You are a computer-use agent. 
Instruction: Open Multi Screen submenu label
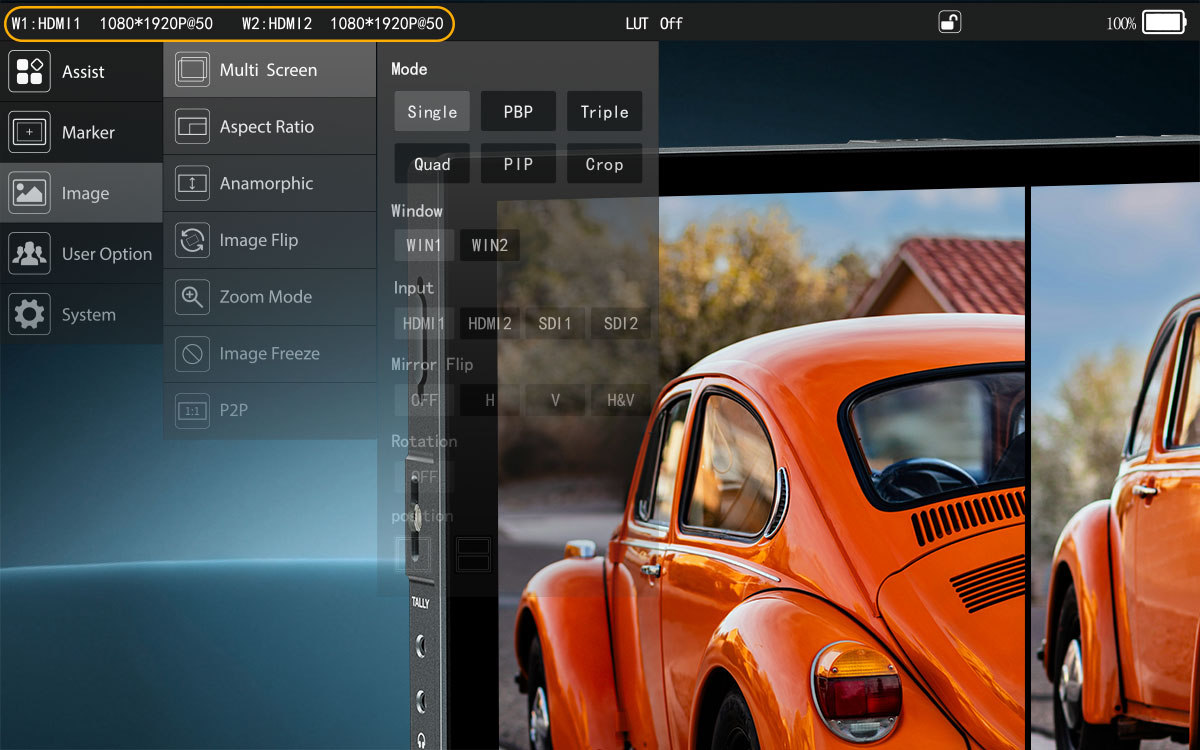tap(268, 70)
